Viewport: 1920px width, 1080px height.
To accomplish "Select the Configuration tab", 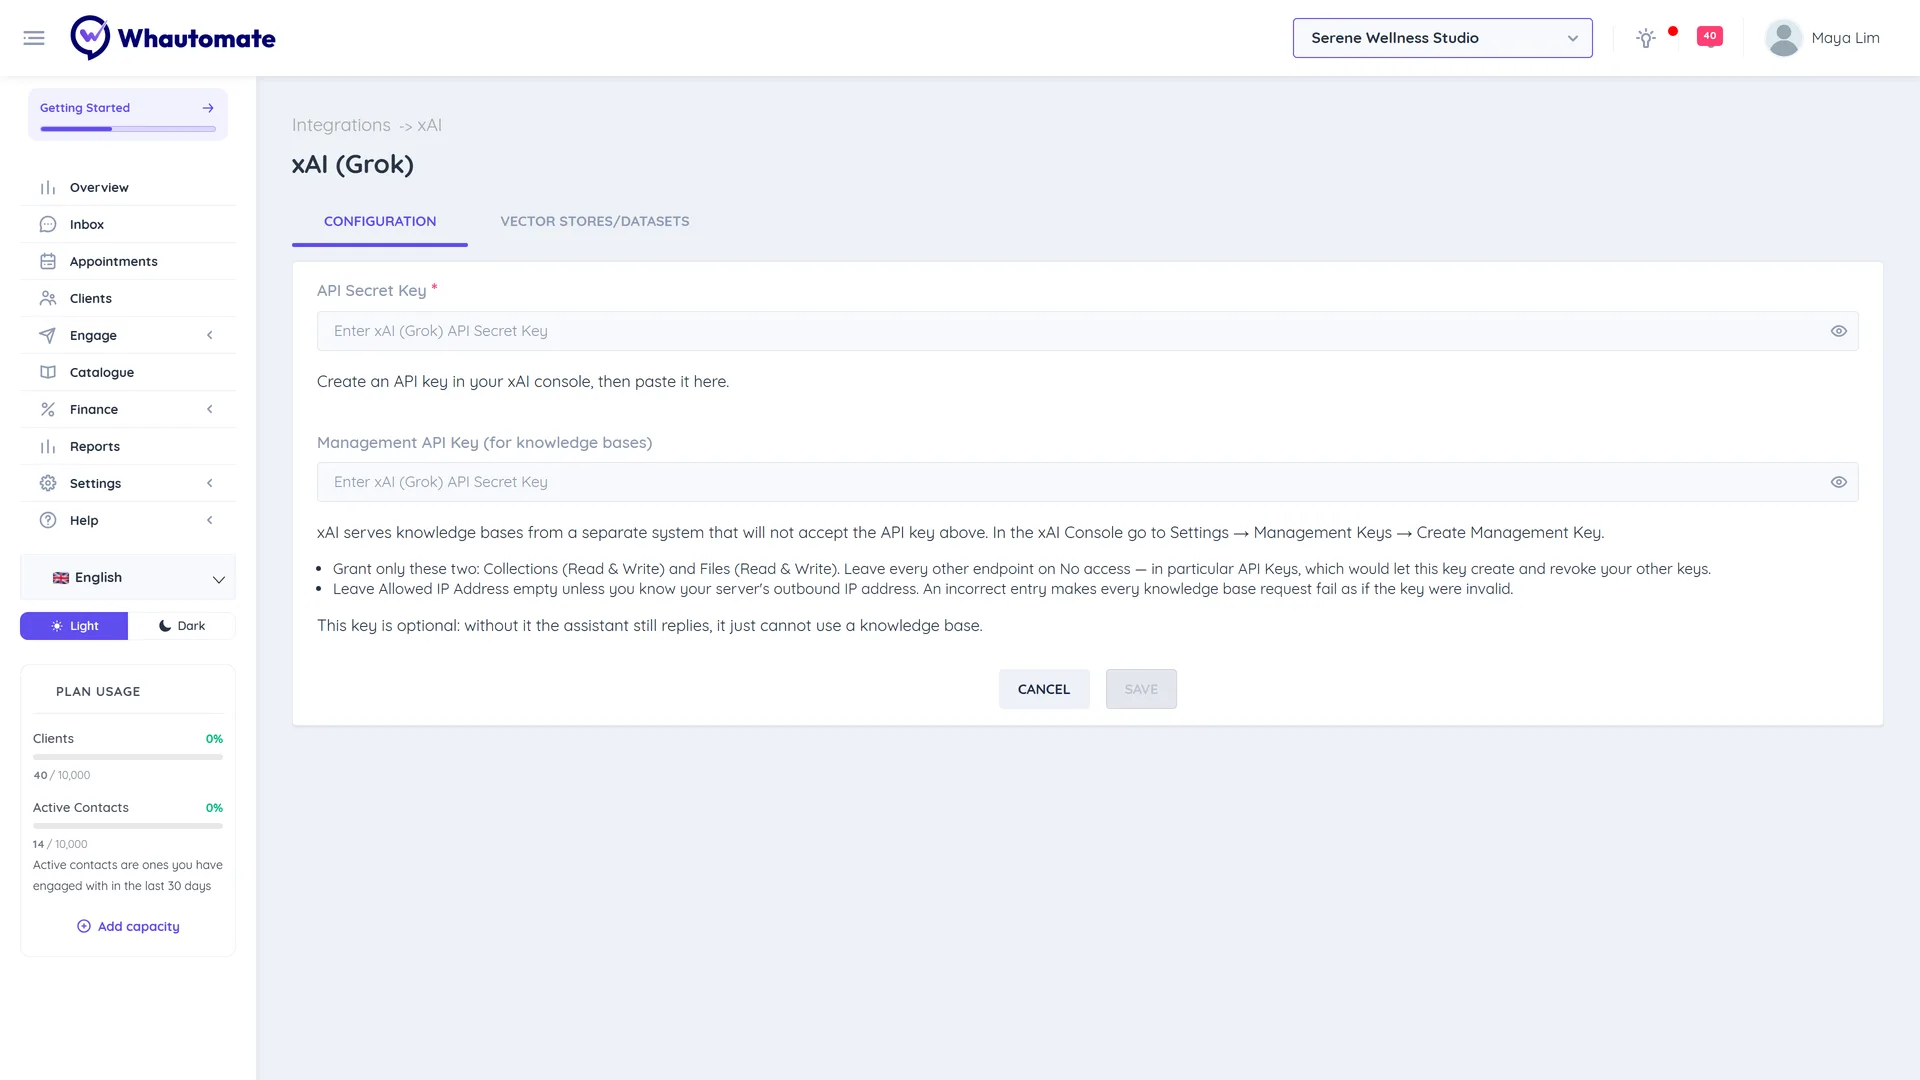I will point(380,222).
